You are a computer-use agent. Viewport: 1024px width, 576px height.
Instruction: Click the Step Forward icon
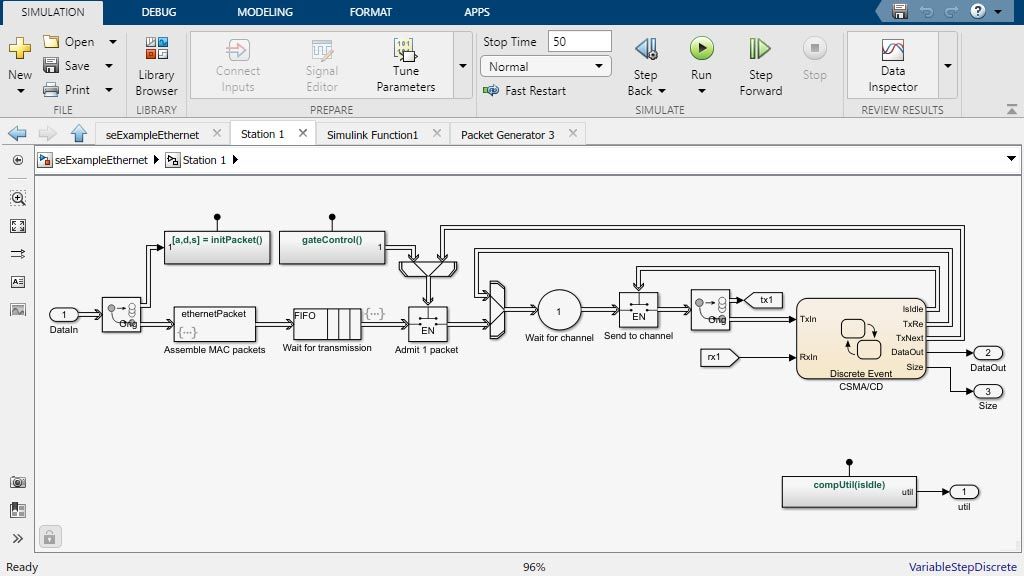[760, 50]
